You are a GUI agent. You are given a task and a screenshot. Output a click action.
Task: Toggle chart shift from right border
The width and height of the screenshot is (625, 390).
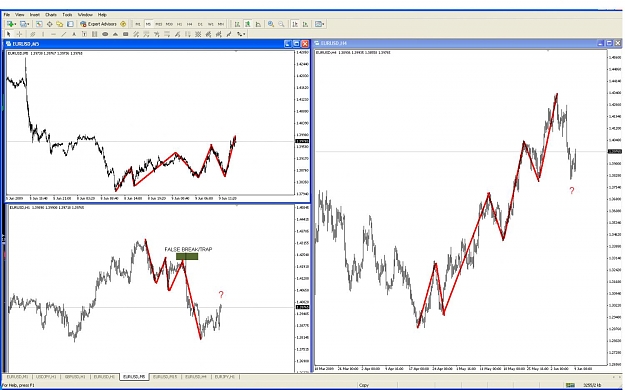click(305, 24)
